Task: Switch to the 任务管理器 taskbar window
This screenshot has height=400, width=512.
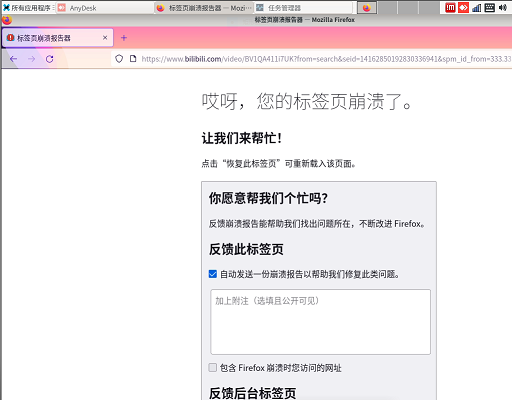Action: pyautogui.click(x=303, y=8)
